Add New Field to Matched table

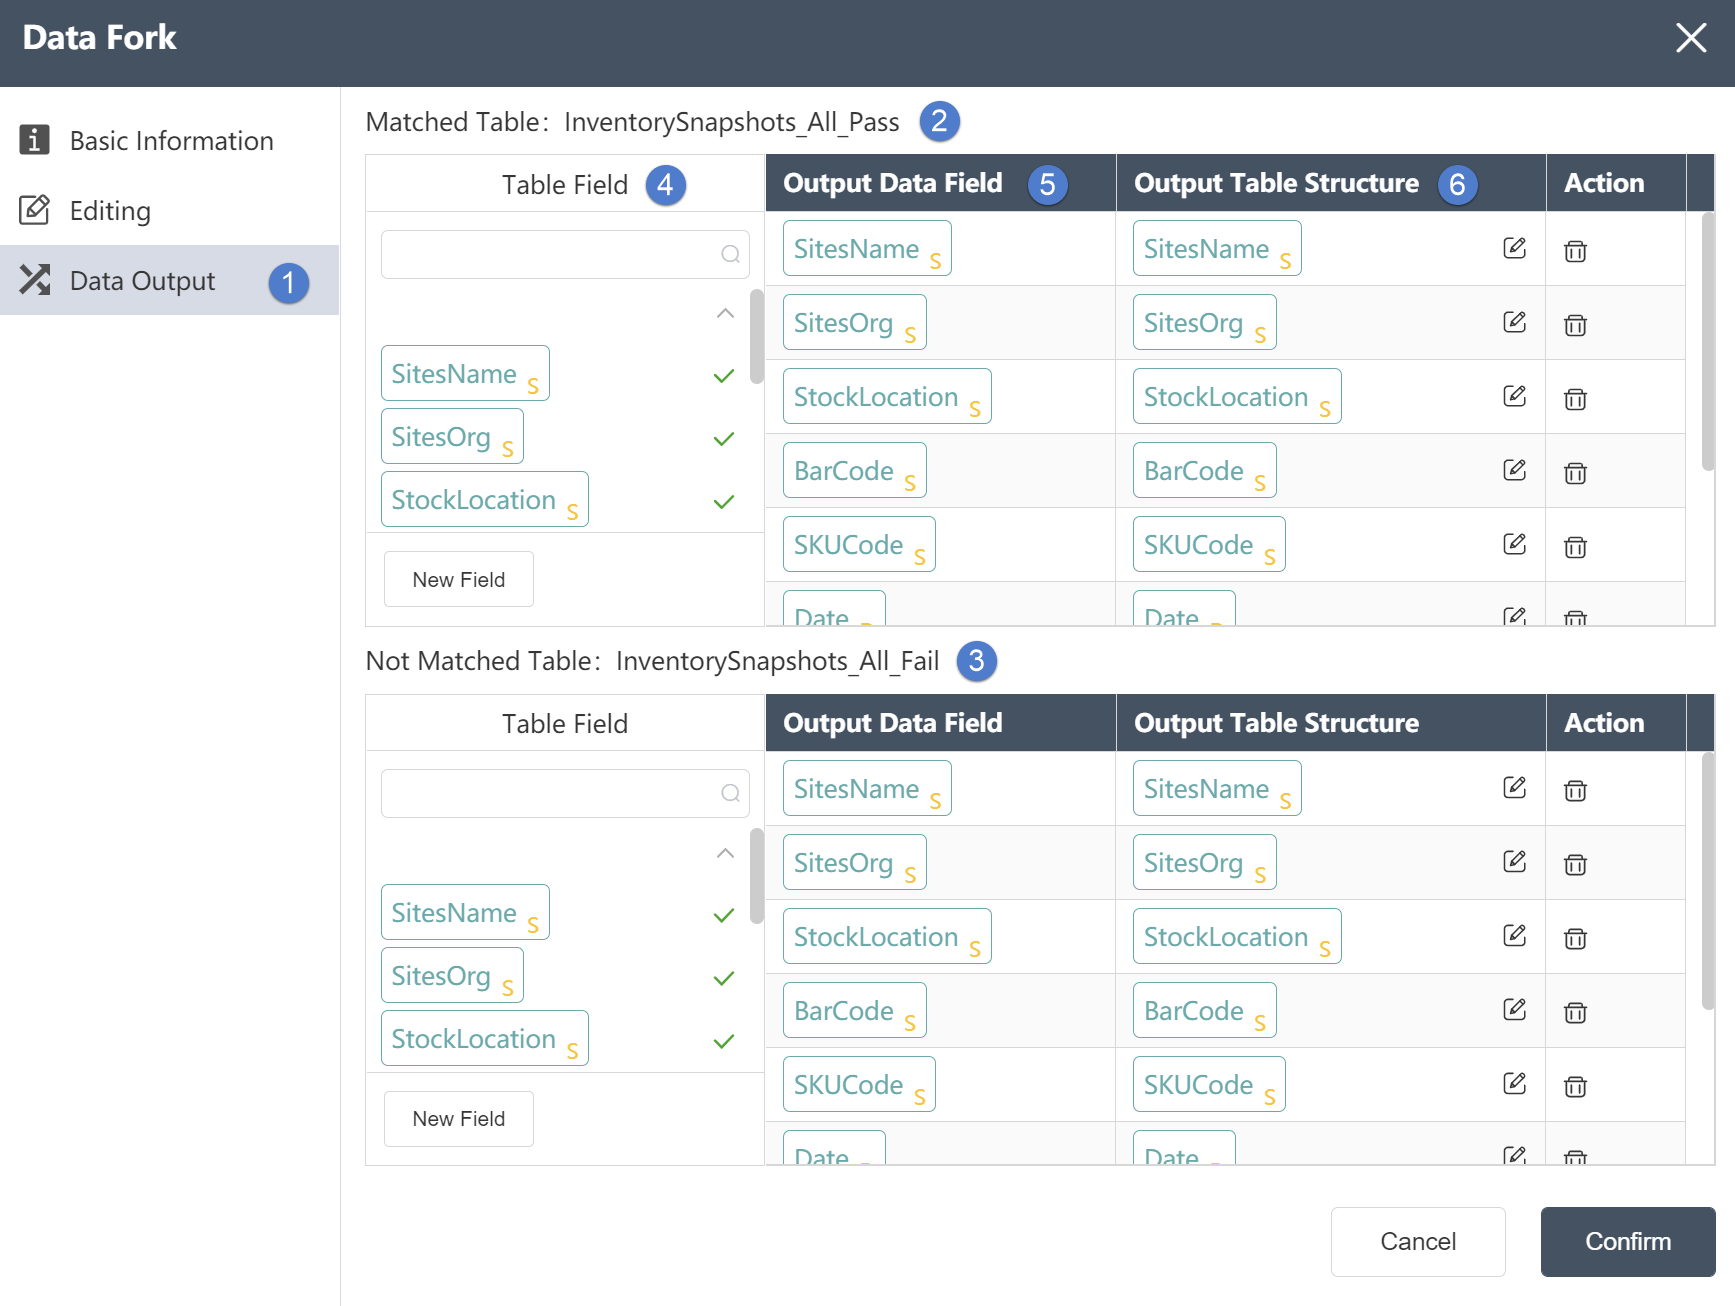[x=459, y=579]
